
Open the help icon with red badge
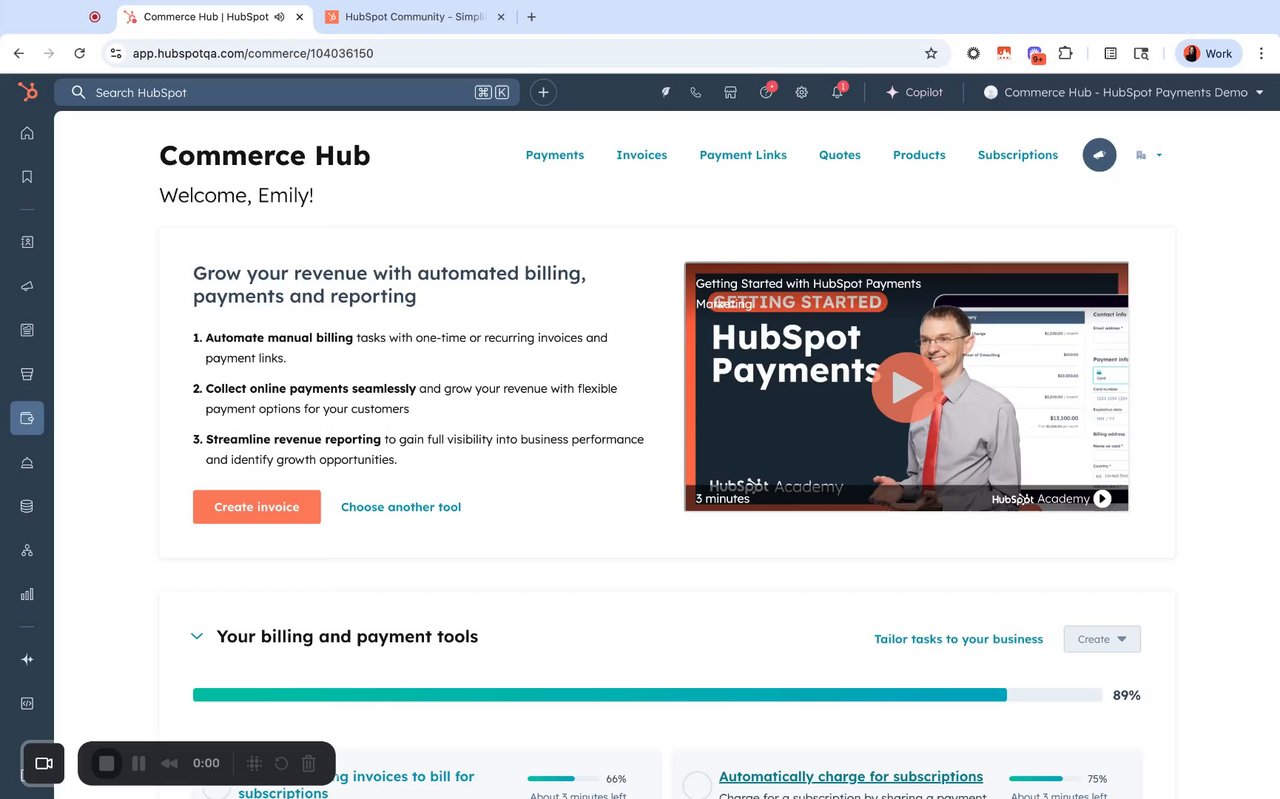[767, 91]
